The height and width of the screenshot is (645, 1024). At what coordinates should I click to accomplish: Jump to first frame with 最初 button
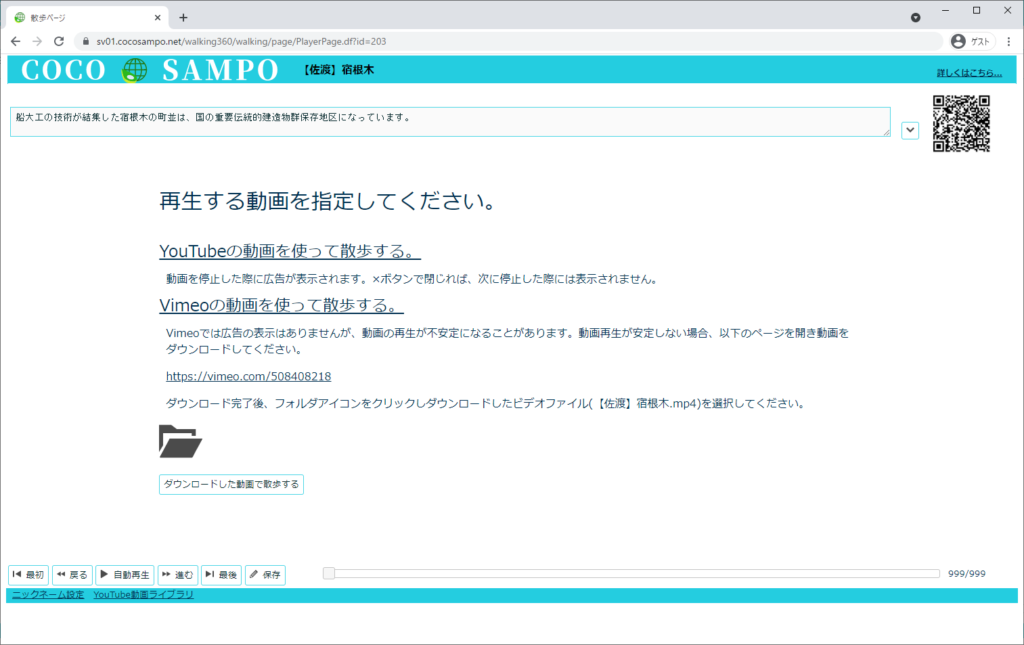[x=29, y=574]
